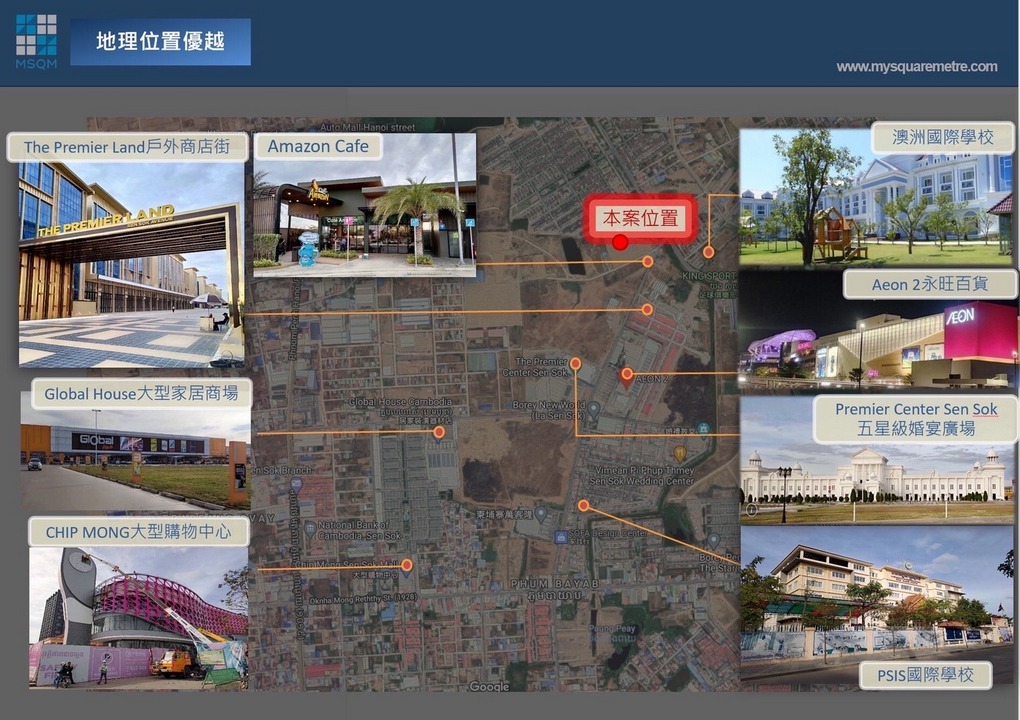Screen dimensions: 1020x720
Task: Click the red AEON 2 map pin
Action: click(626, 377)
